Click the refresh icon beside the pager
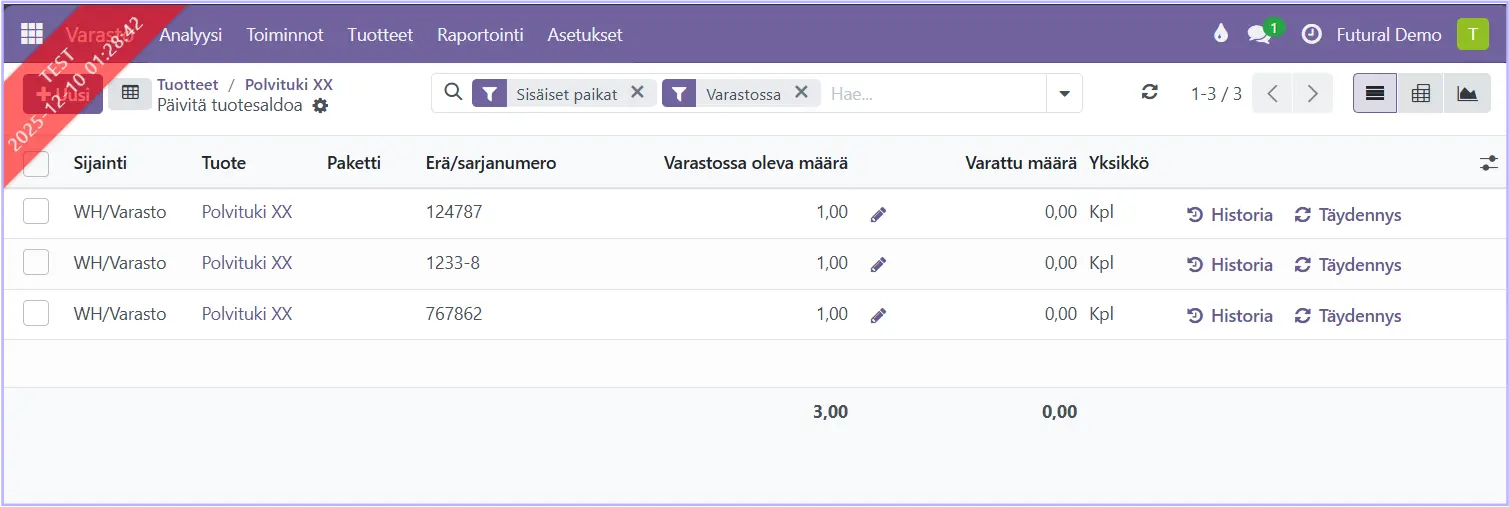The width and height of the screenshot is (1509, 507). (x=1150, y=93)
